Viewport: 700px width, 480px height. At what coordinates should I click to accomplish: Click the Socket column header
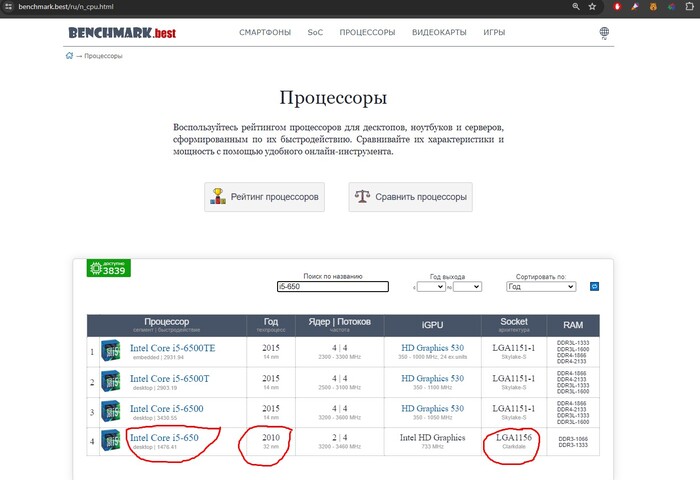tap(514, 325)
